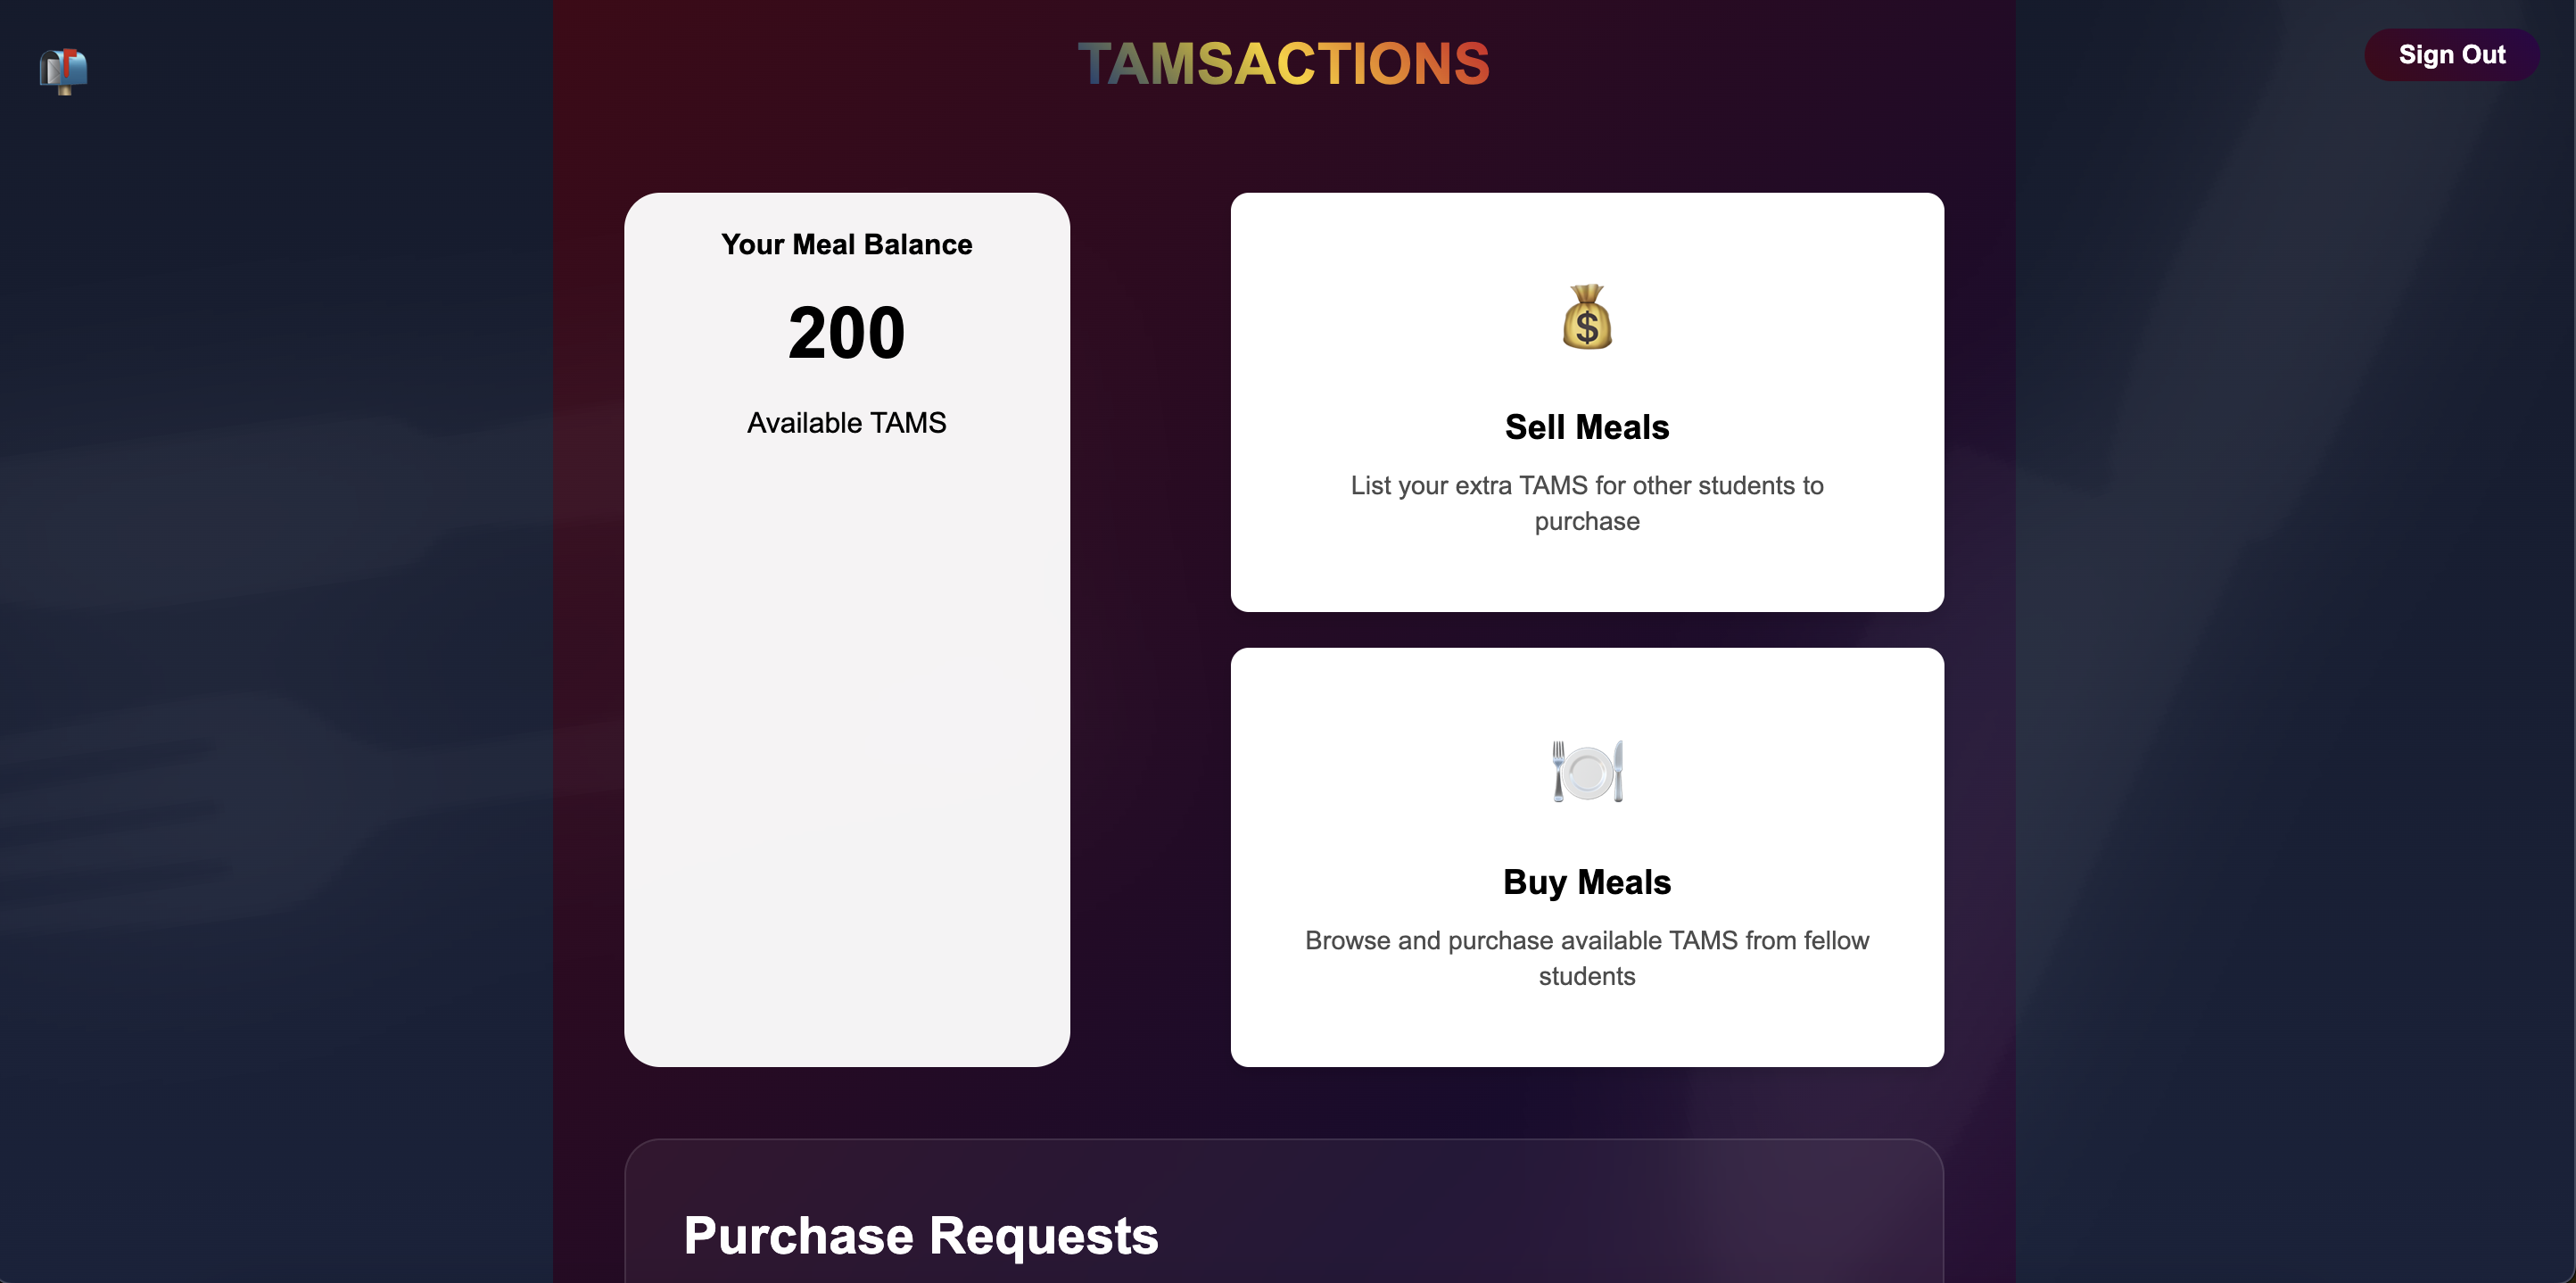Click the word 'purchase' in Sell Meals card
This screenshot has width=2576, height=1283.
[x=1587, y=521]
